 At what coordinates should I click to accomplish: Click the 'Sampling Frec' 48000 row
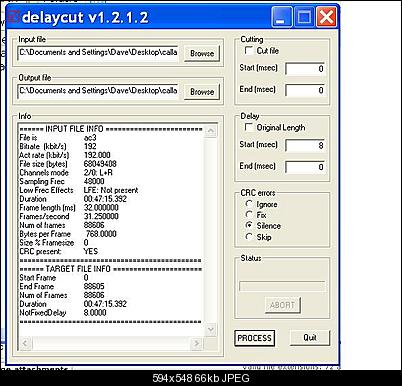pyautogui.click(x=62, y=181)
